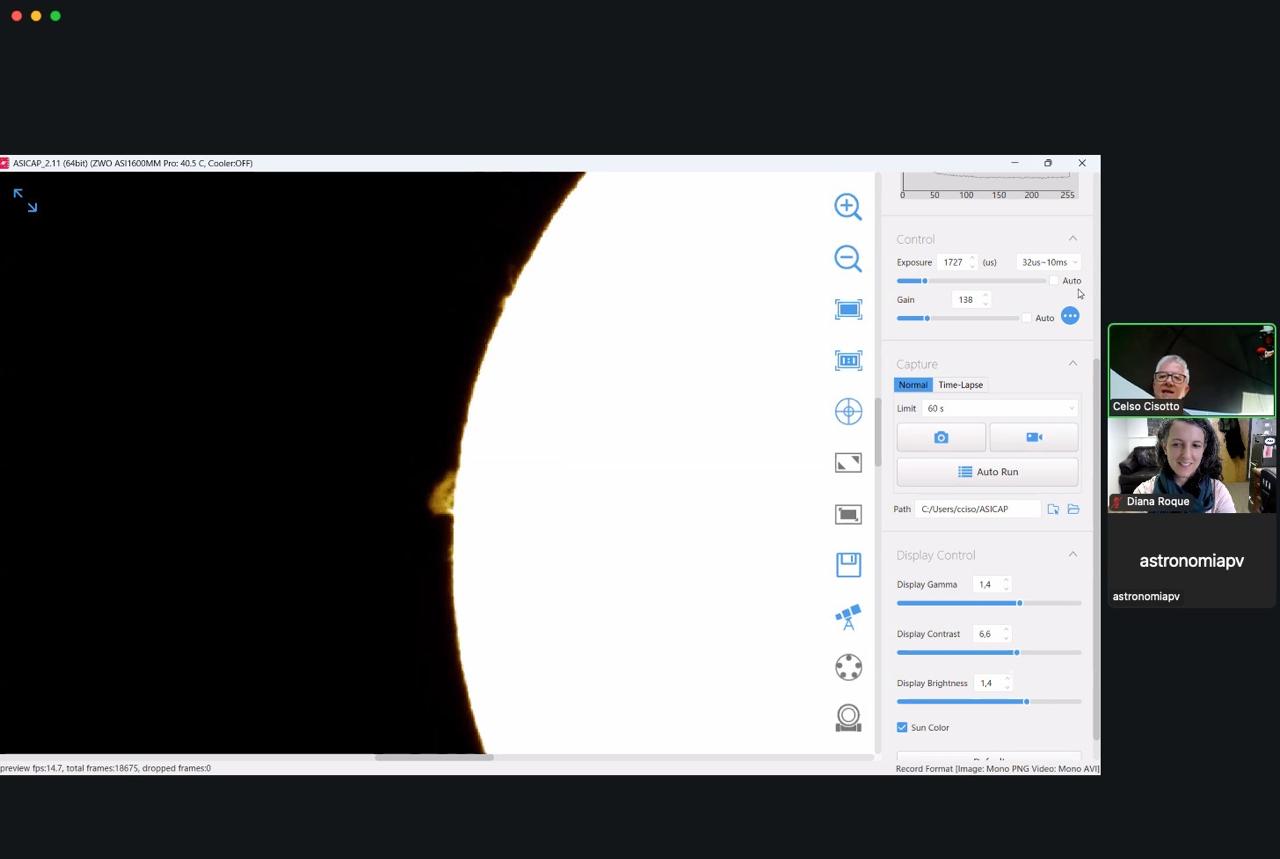
Task: Switch to the Normal capture tab
Action: point(913,385)
